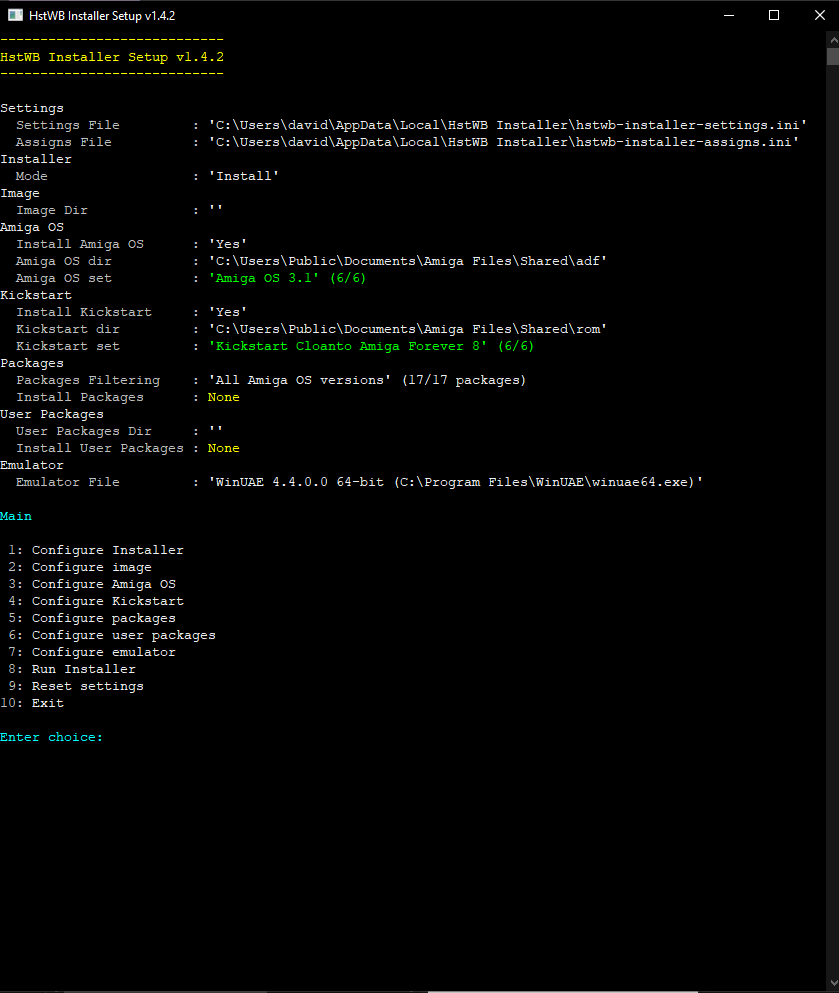Click the Amiga Files\Shared\rom path value
This screenshot has width=839, height=993.
coord(408,329)
